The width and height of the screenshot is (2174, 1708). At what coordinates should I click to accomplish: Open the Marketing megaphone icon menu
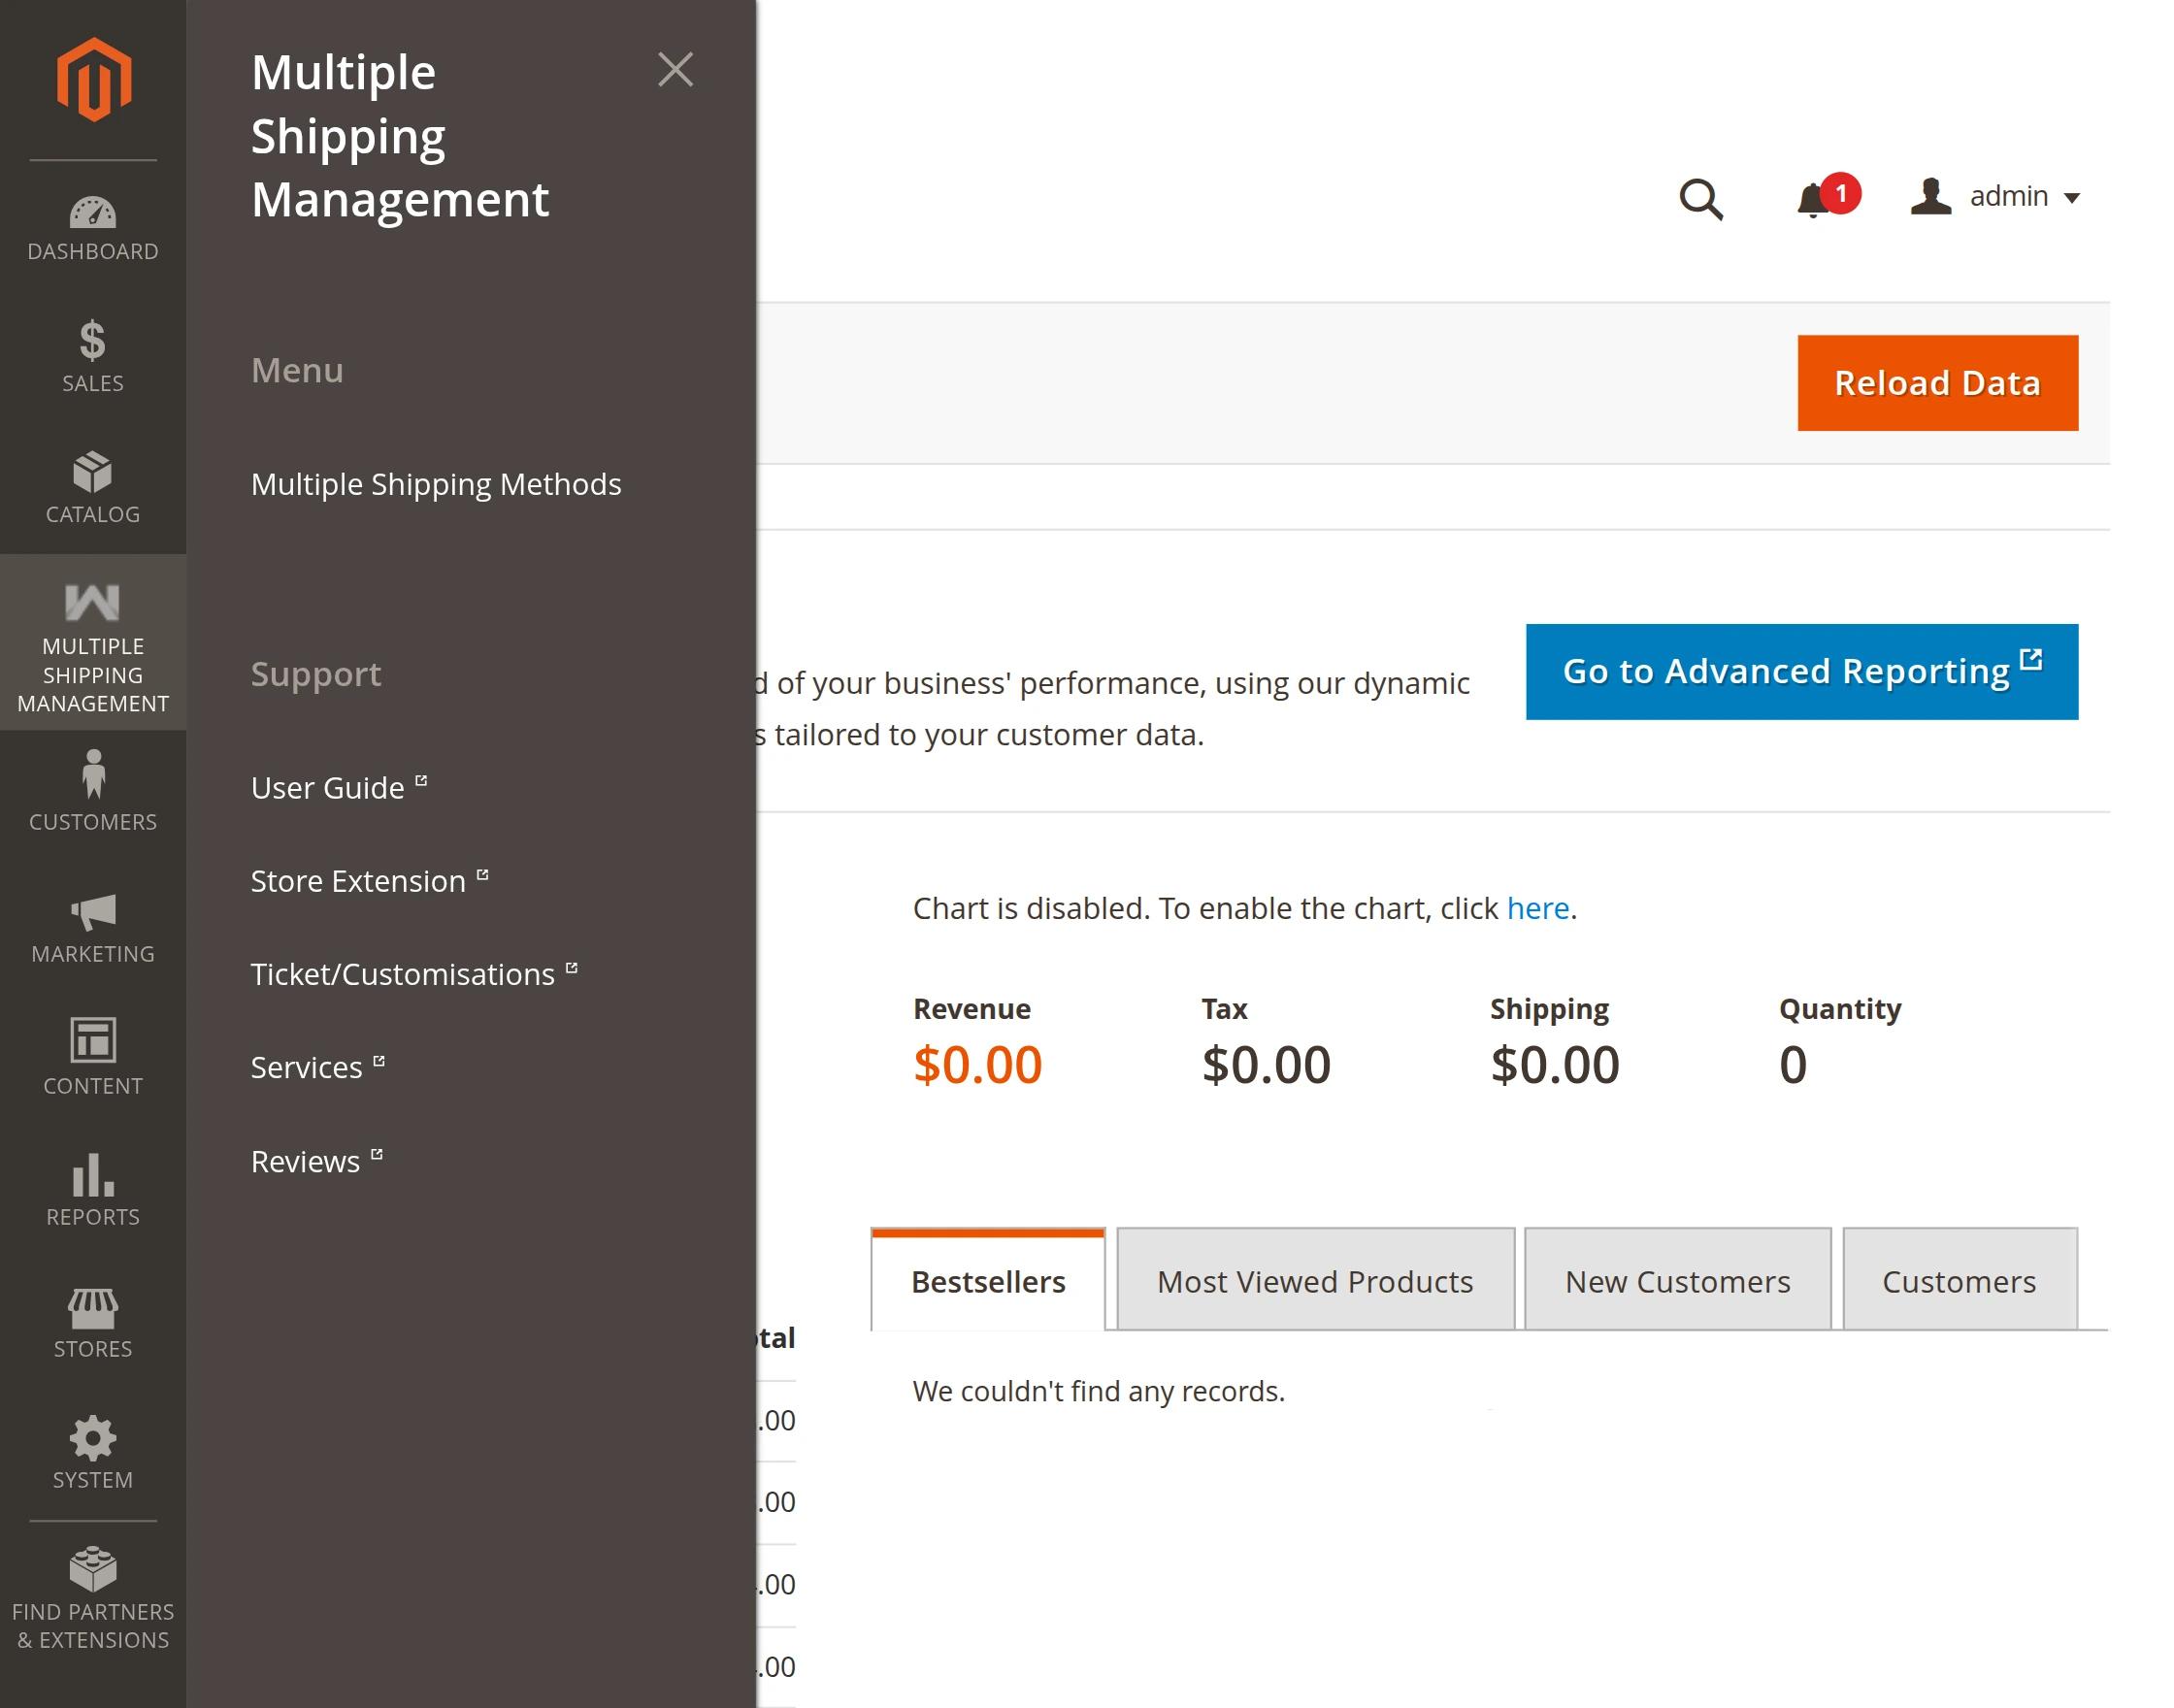[93, 927]
